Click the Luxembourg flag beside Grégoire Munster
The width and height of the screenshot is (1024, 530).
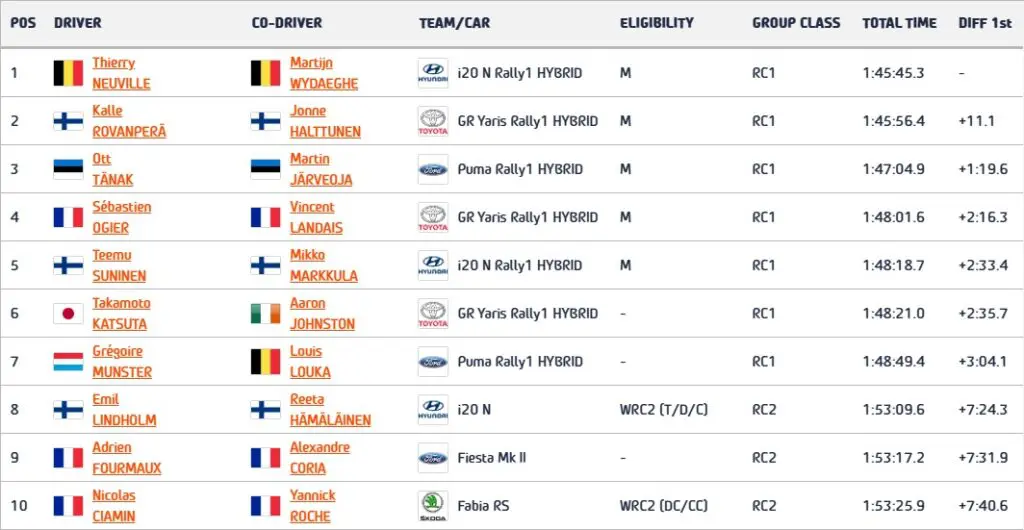69,362
